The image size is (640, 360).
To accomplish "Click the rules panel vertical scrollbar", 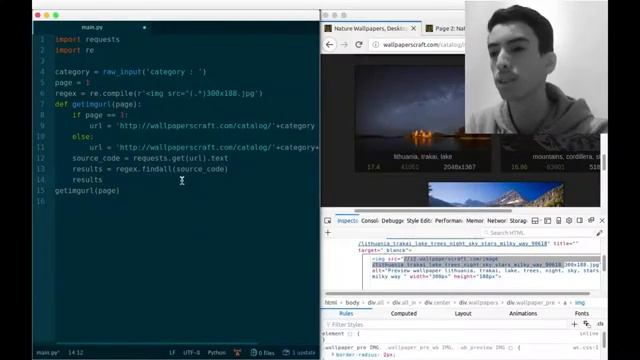I will (x=604, y=340).
